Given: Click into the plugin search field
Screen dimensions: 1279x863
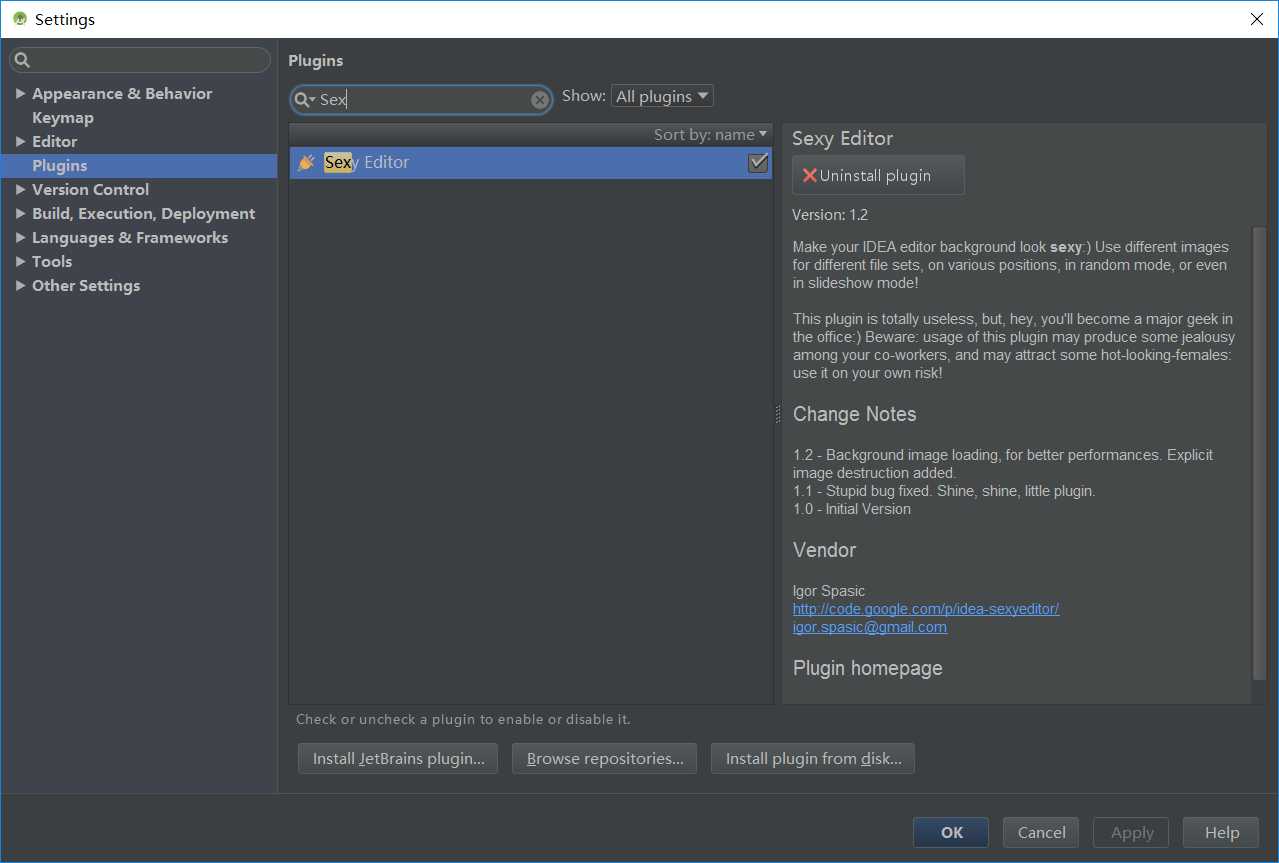Looking at the screenshot, I should click(421, 99).
